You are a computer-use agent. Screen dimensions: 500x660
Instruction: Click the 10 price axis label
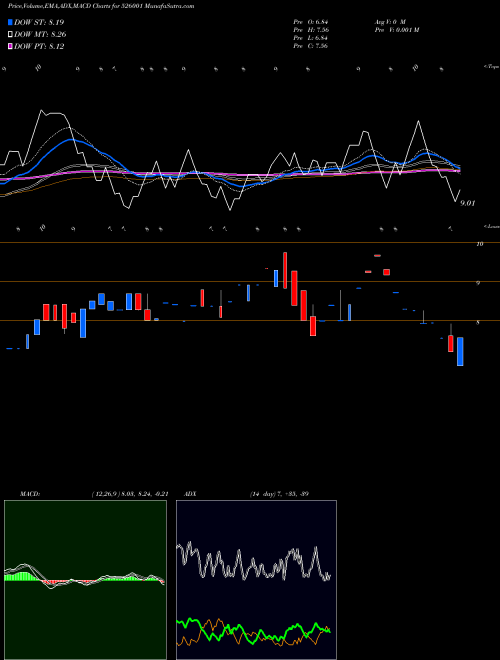479,244
